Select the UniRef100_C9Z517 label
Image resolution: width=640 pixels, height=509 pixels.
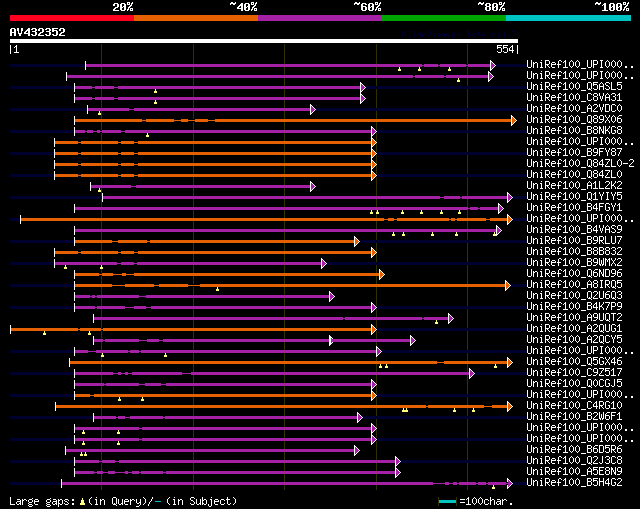pos(574,373)
